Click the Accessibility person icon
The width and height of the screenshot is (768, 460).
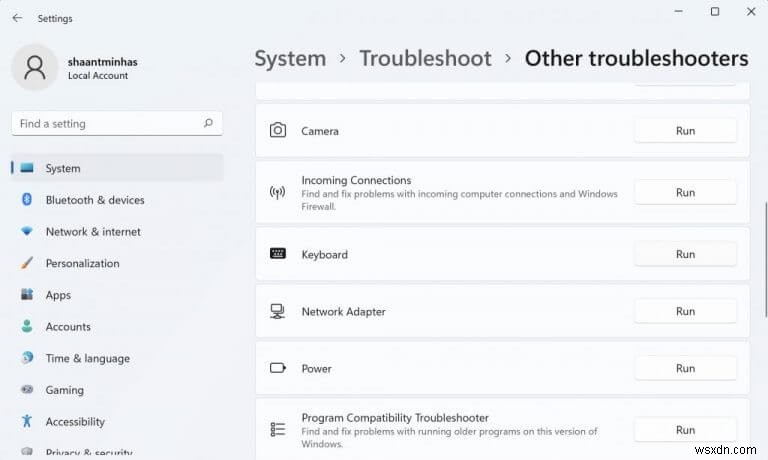[x=27, y=422]
